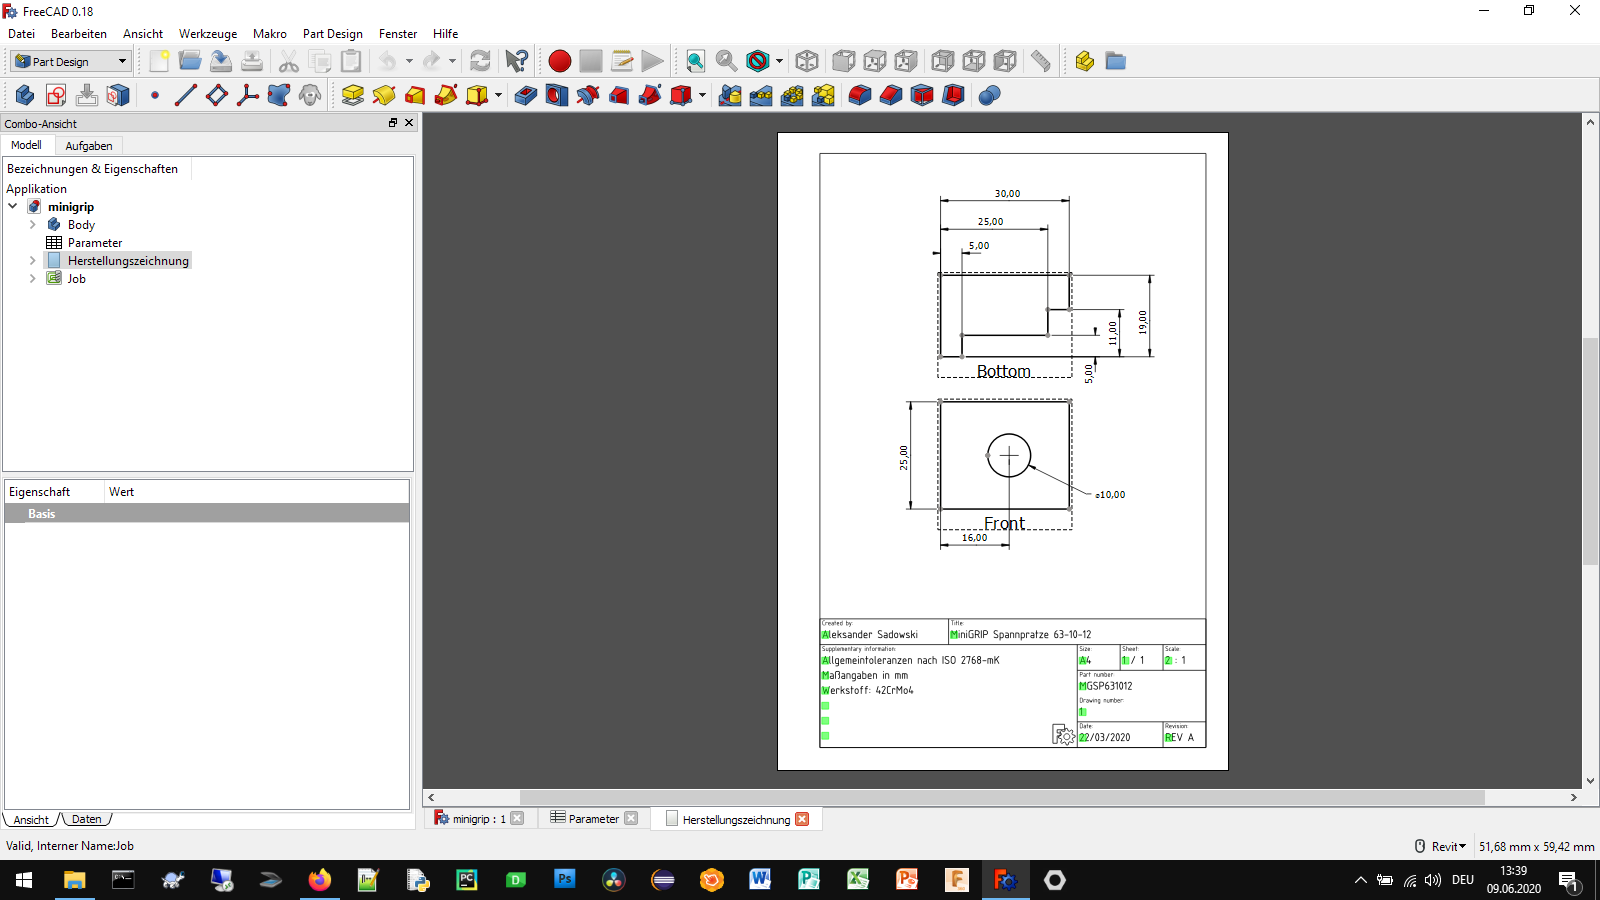Start macro recording with the red circle
1600x900 pixels.
point(560,61)
